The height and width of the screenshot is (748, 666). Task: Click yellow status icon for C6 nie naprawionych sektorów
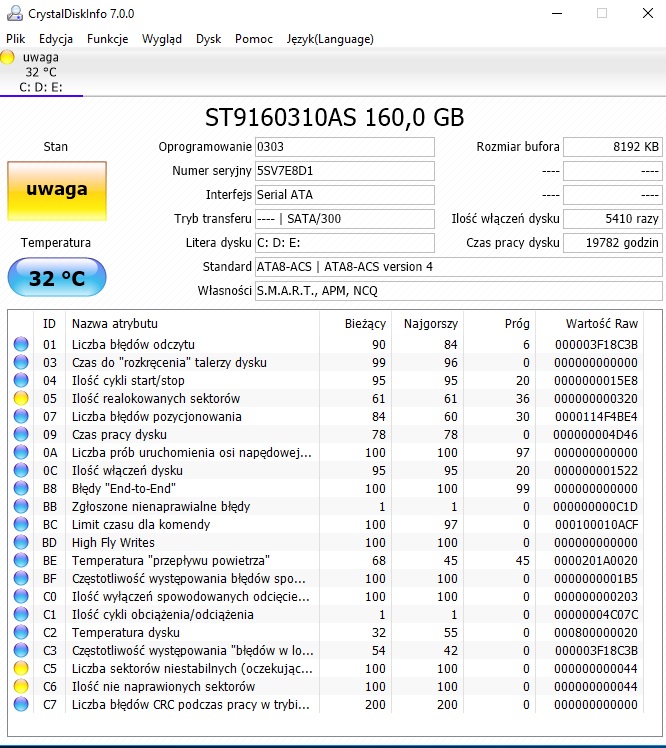[x=21, y=686]
